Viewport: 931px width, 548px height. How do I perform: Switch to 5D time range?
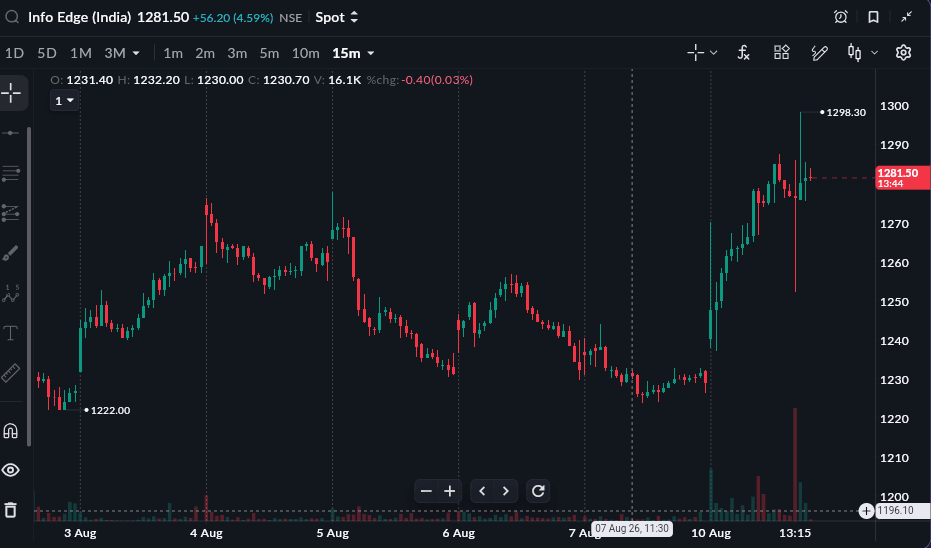tap(47, 53)
